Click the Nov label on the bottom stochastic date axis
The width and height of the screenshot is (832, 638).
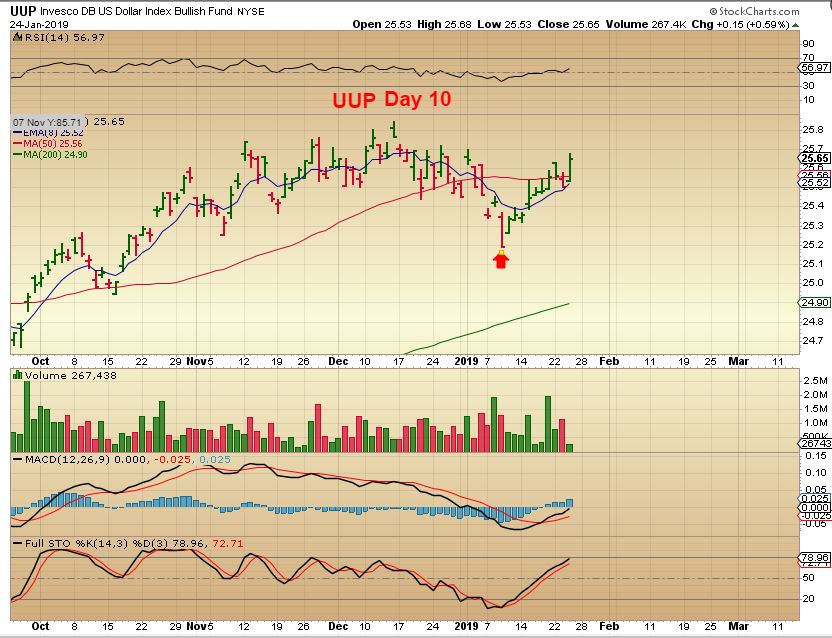pyautogui.click(x=196, y=626)
